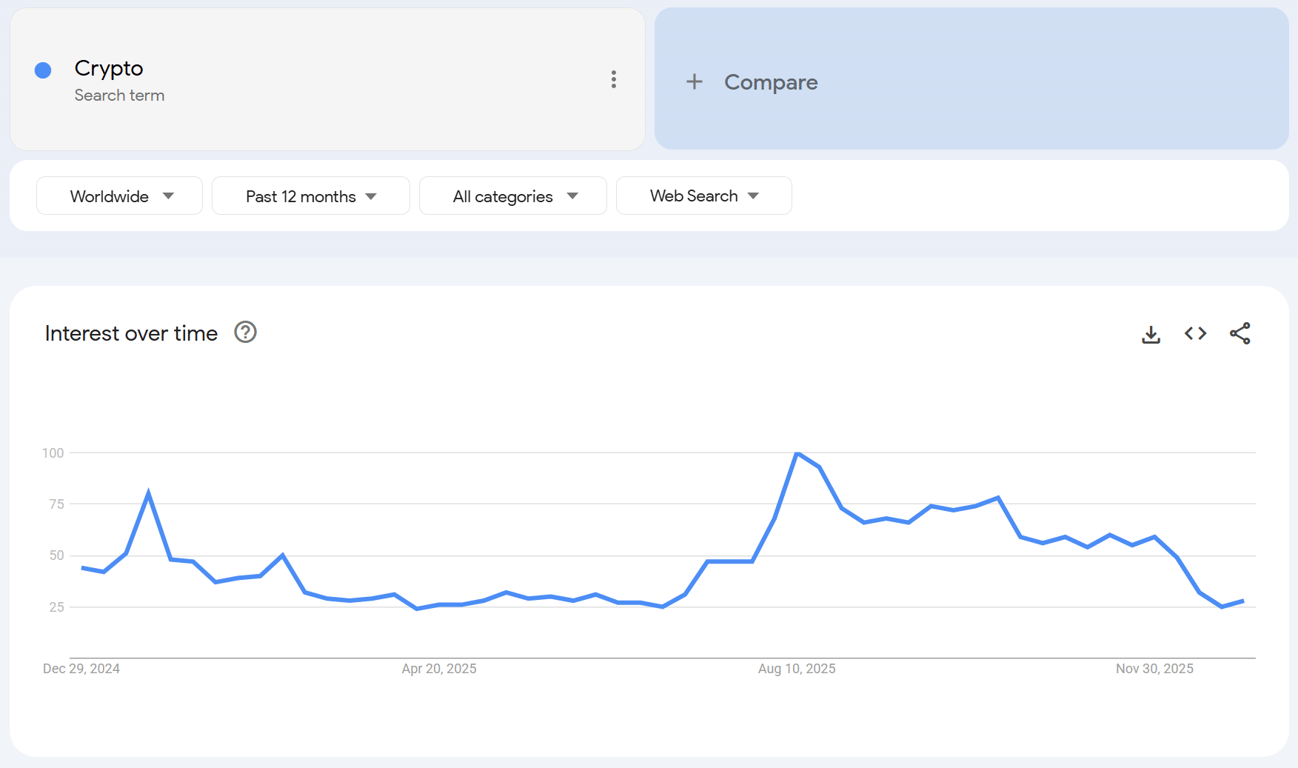Open the help tooltip next to Interest over time
Viewport: 1298px width, 768px height.
pos(245,332)
